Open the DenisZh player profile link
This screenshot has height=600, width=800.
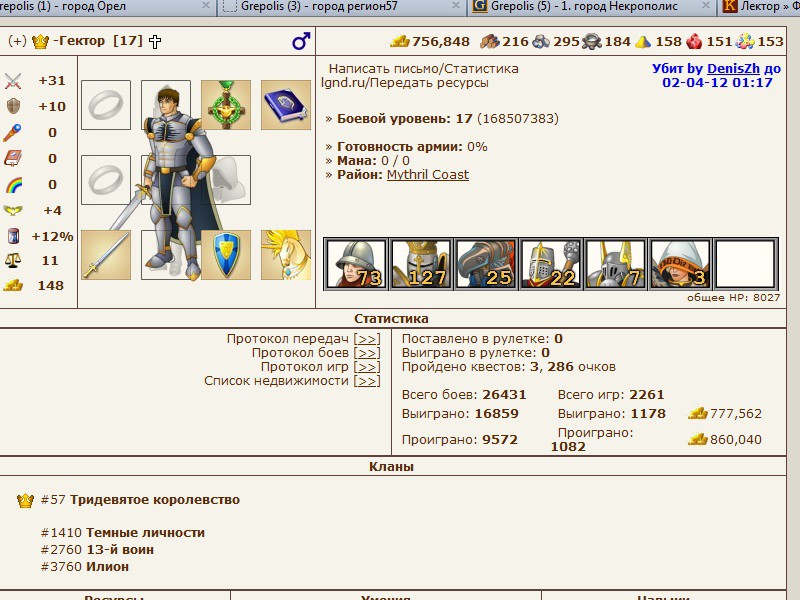point(733,68)
